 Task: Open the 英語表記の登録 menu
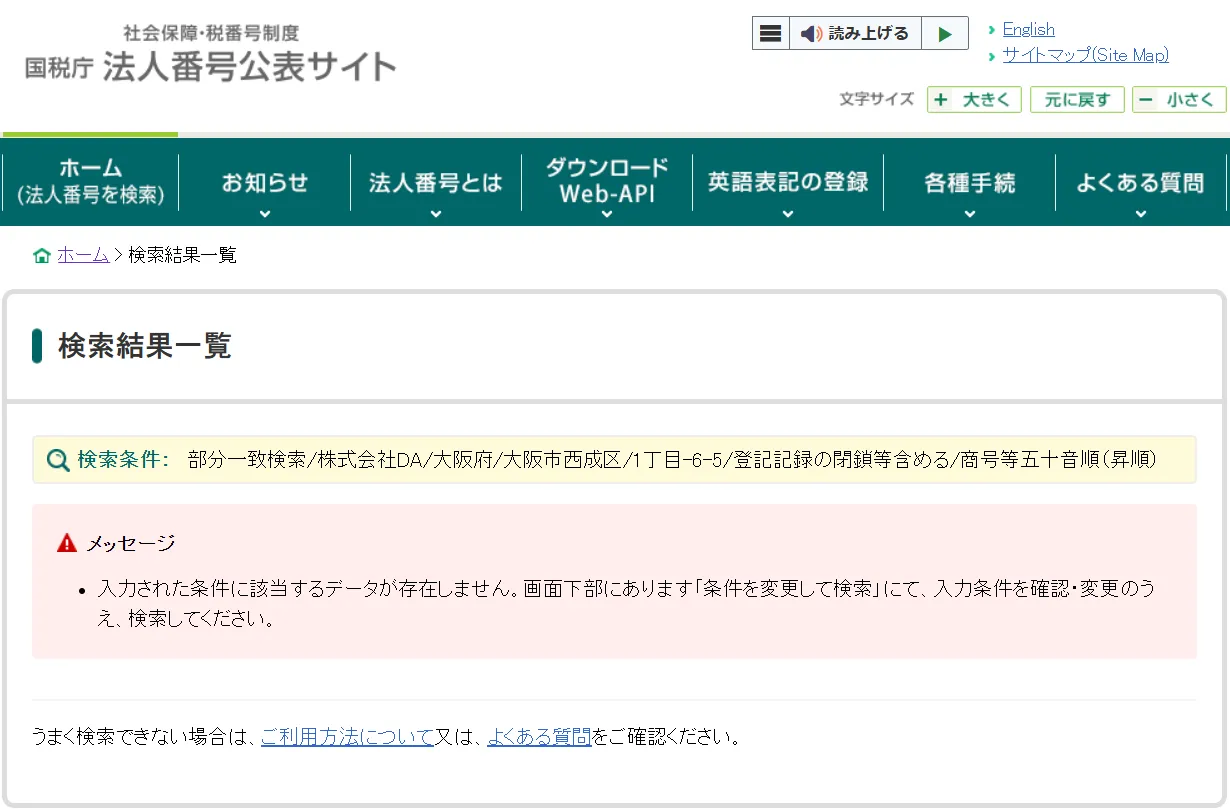click(x=788, y=183)
